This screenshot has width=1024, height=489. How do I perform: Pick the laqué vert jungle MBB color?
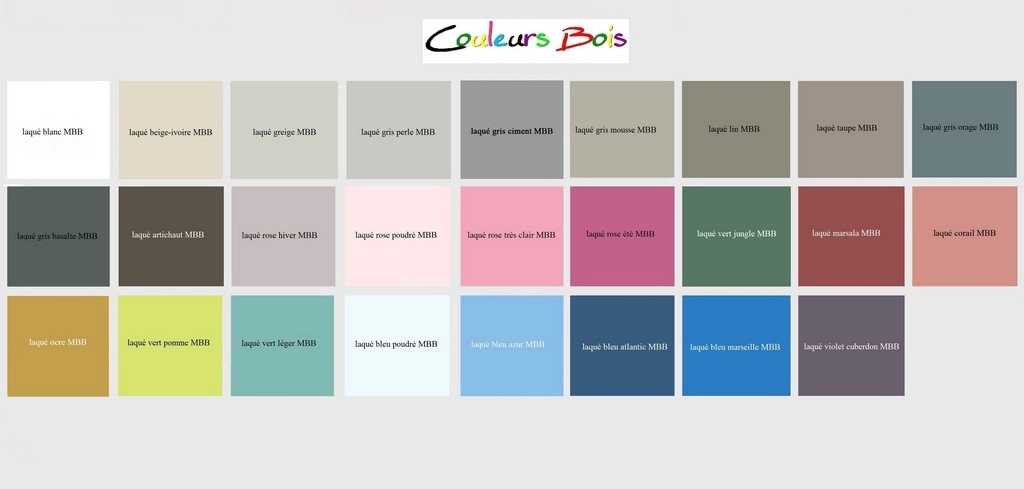tap(736, 236)
